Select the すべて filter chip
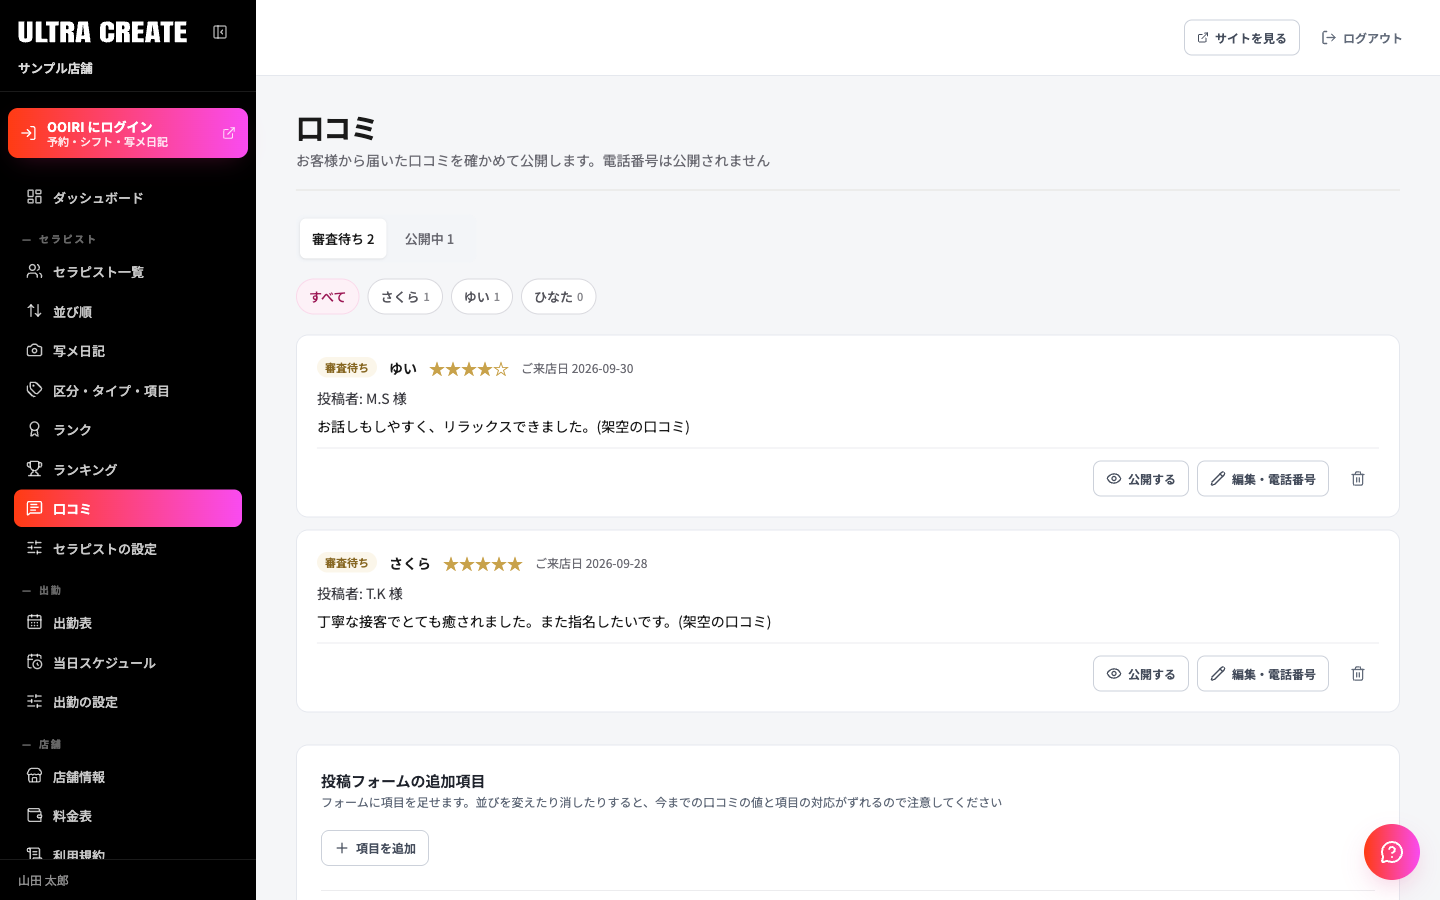 (327, 297)
